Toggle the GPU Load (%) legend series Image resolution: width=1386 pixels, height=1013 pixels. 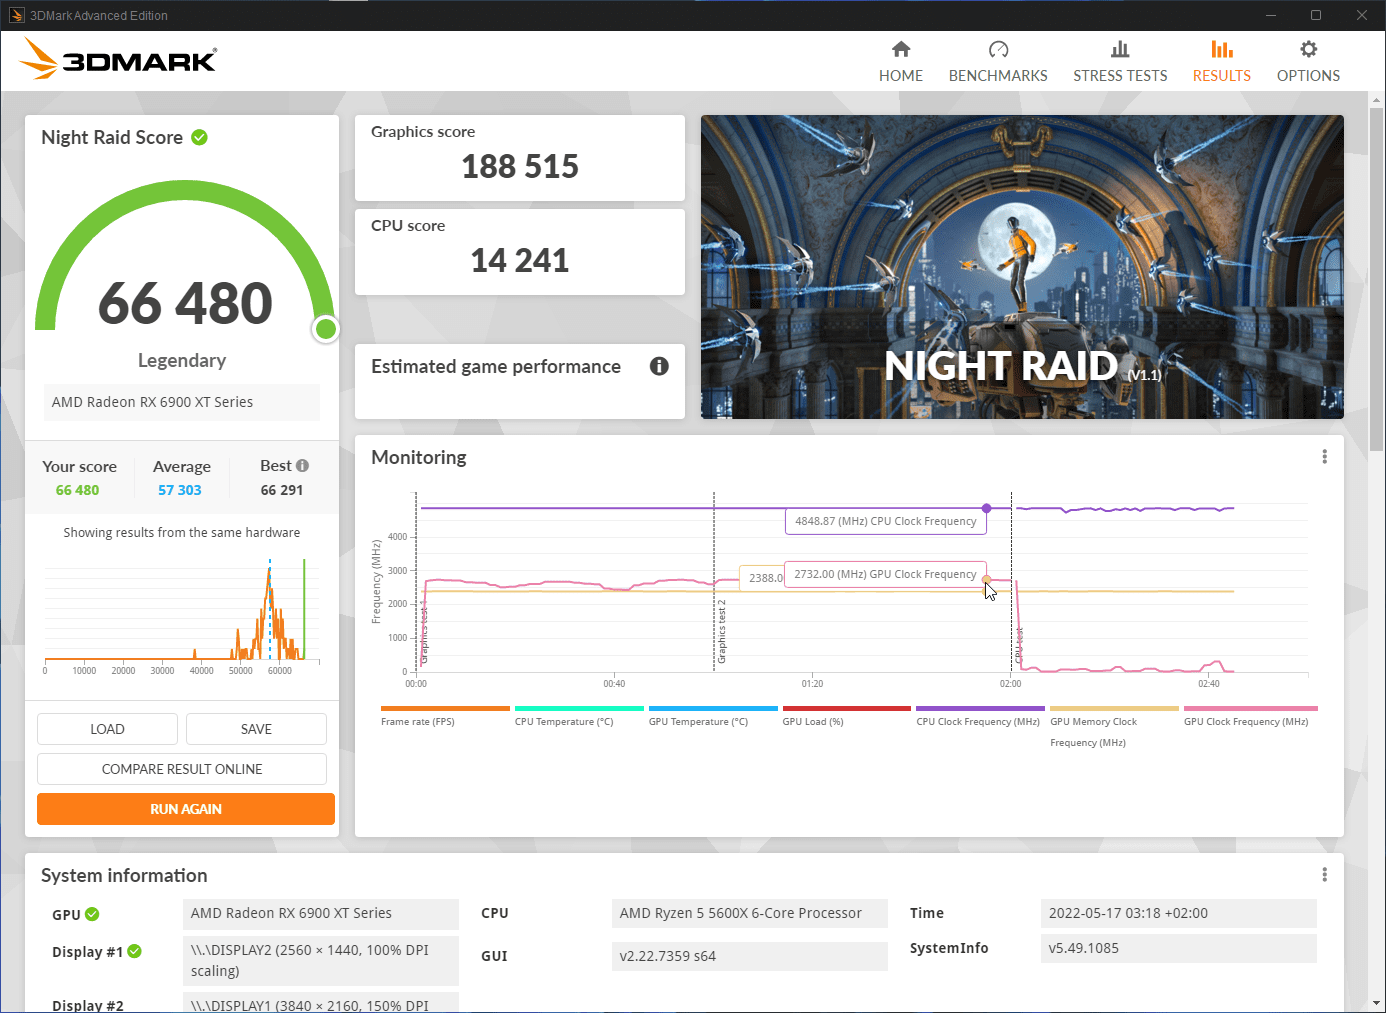click(x=846, y=716)
